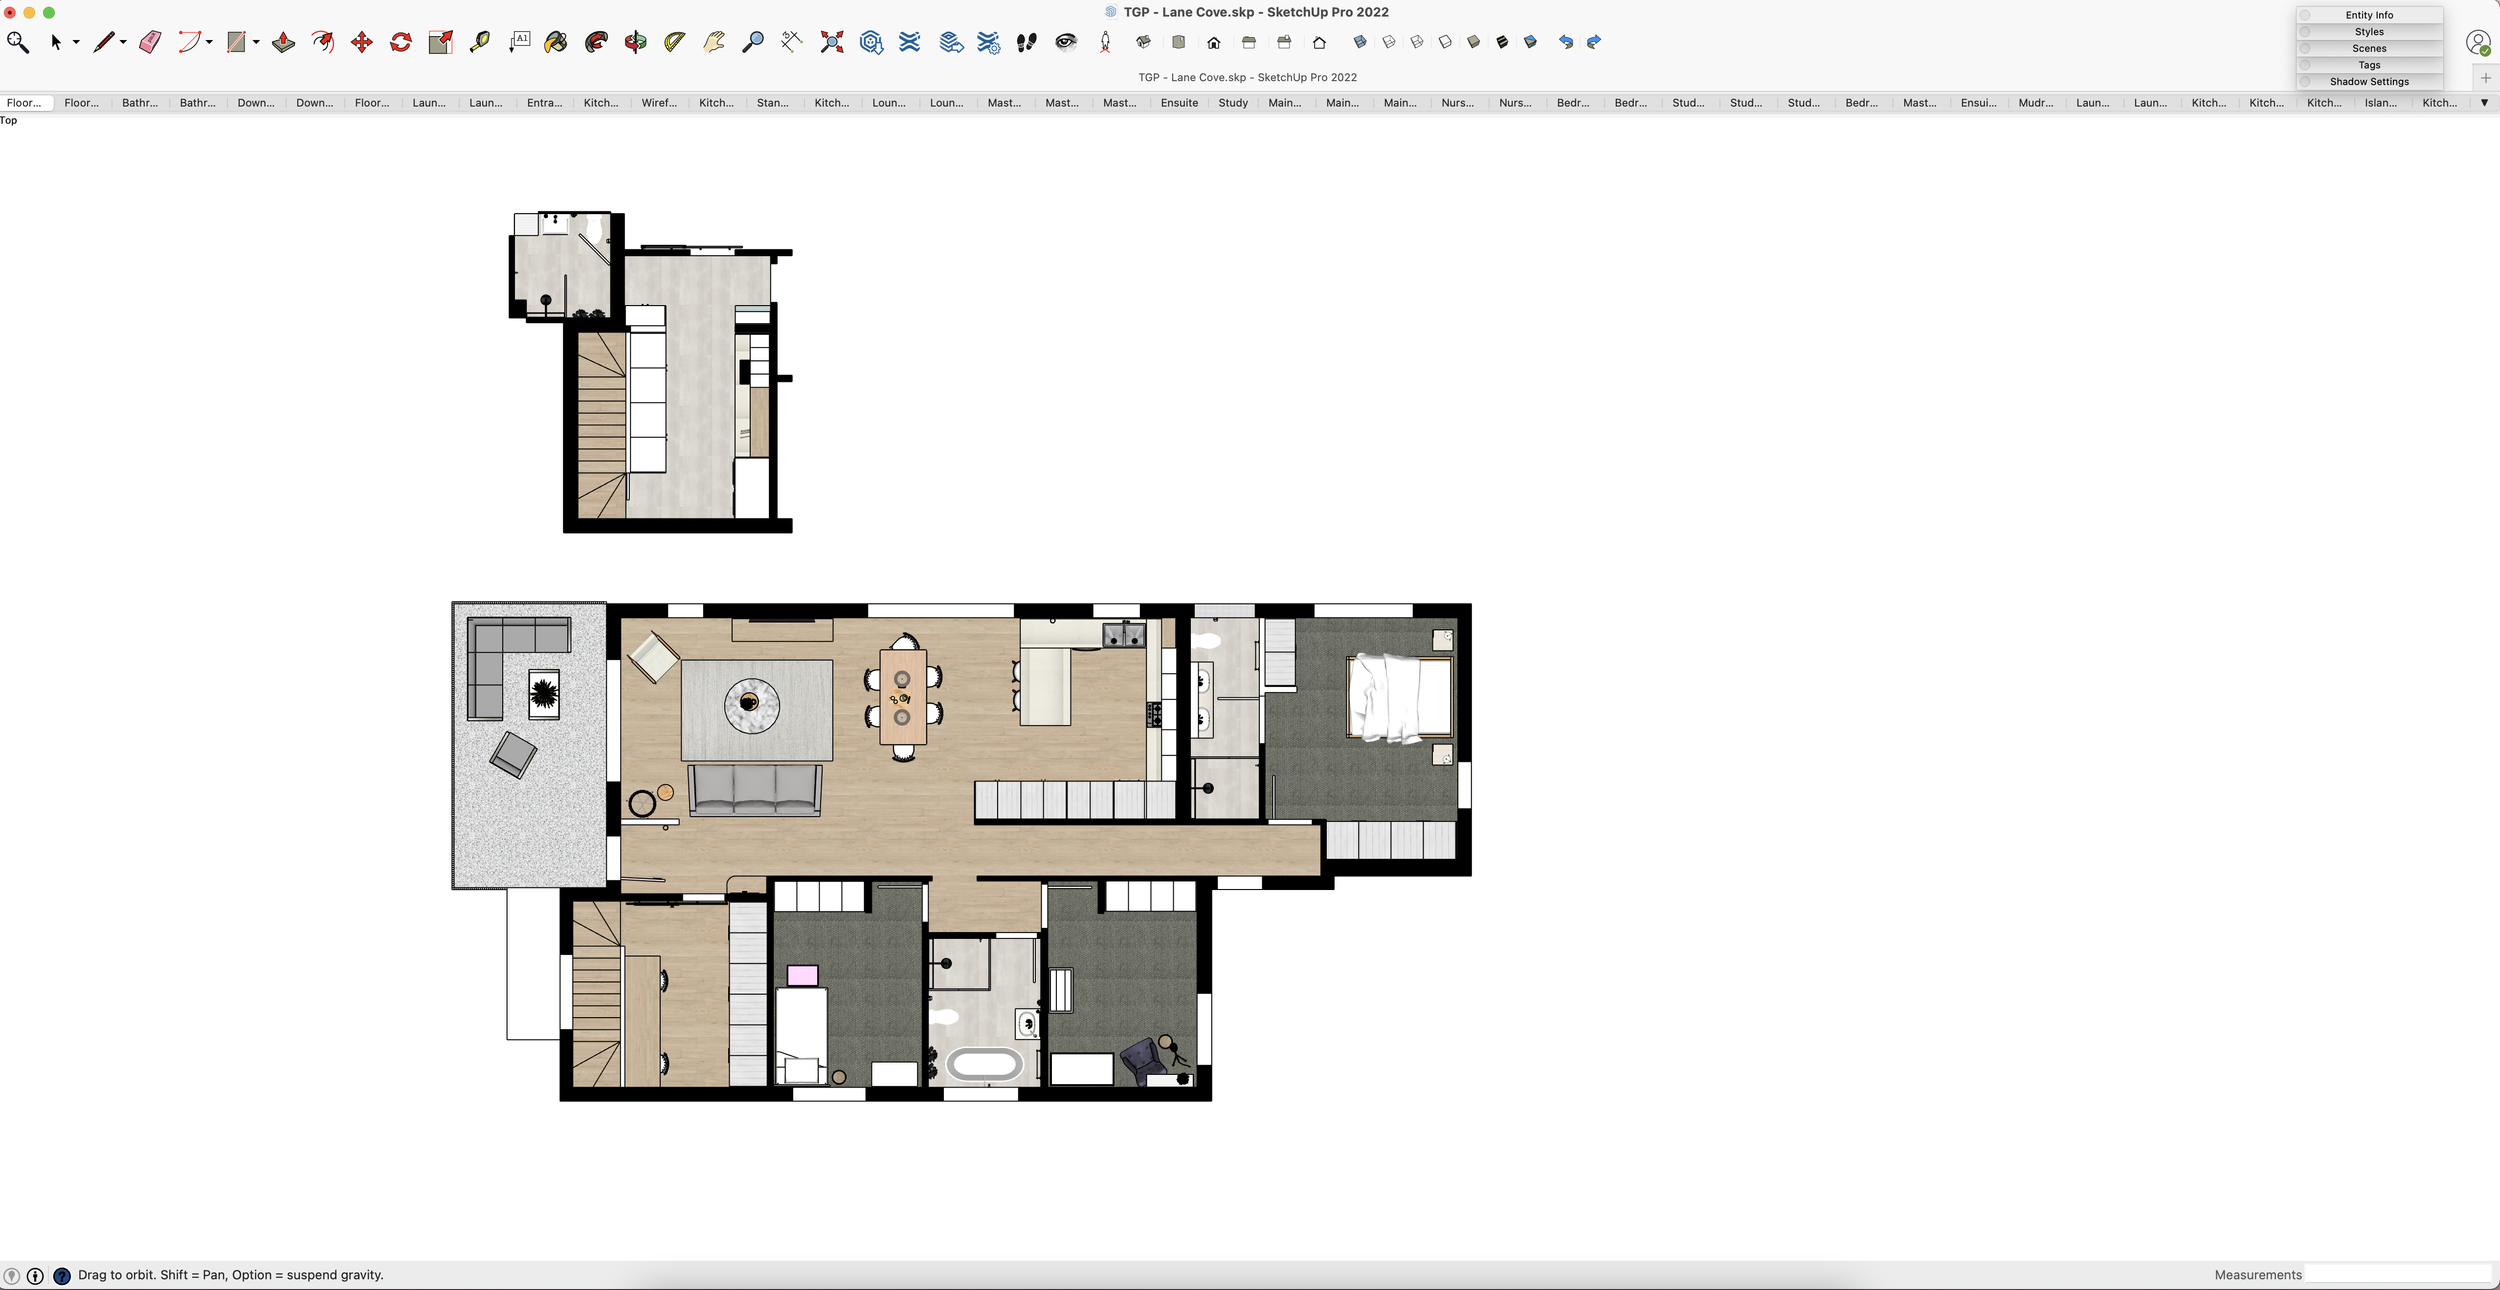Select the Pan hand tool

tap(714, 42)
